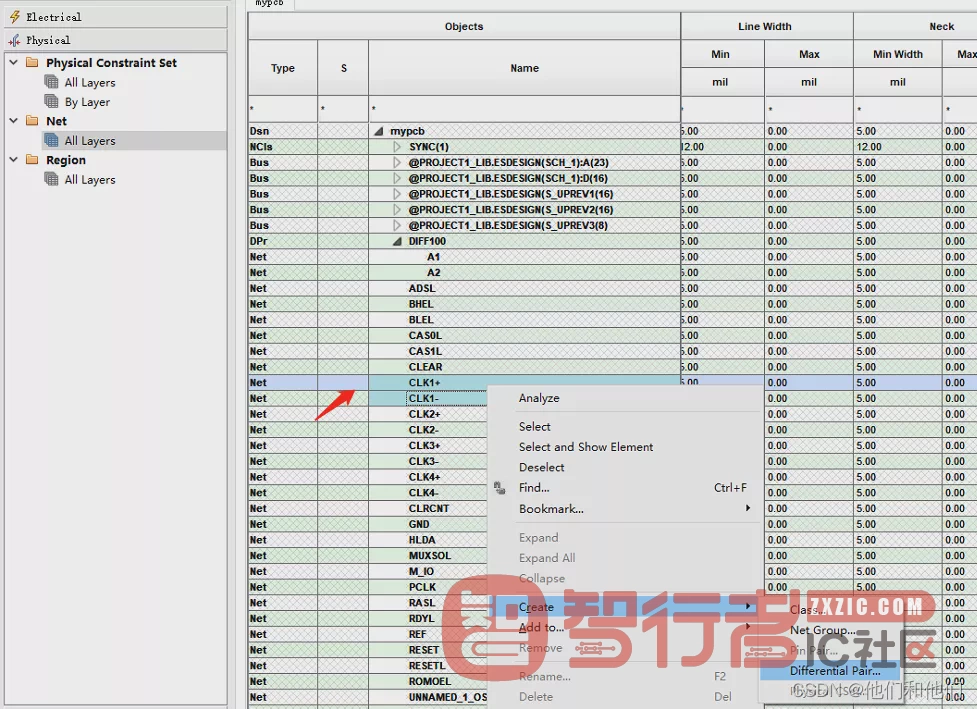Screen dimensions: 977x709
Task: Click the Objects column group header
Action: [x=464, y=26]
